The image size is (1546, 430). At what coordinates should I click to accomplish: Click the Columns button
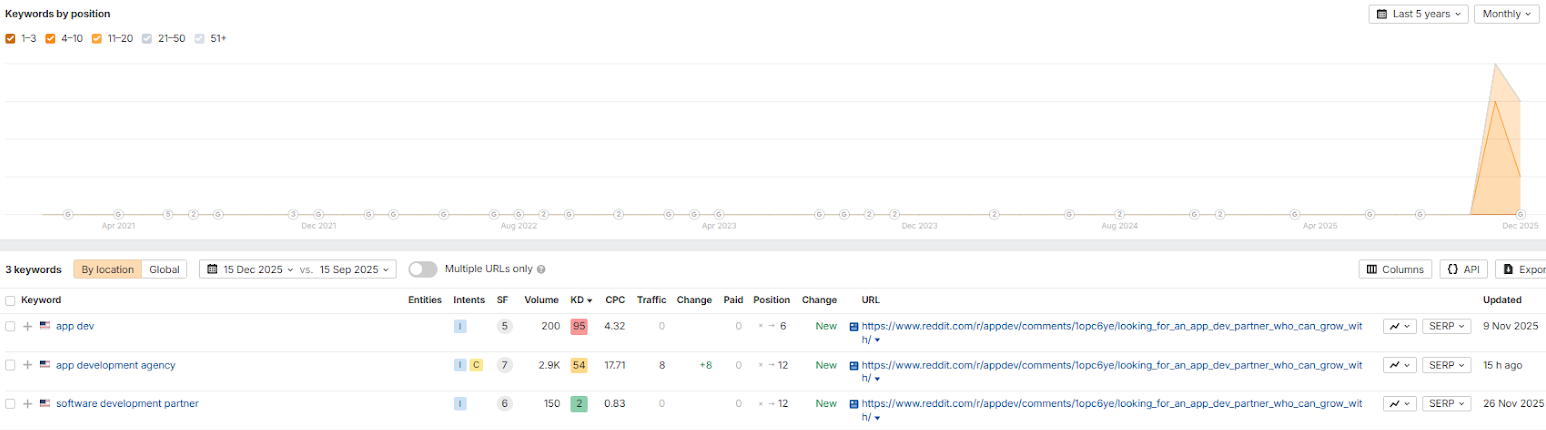pos(1395,269)
